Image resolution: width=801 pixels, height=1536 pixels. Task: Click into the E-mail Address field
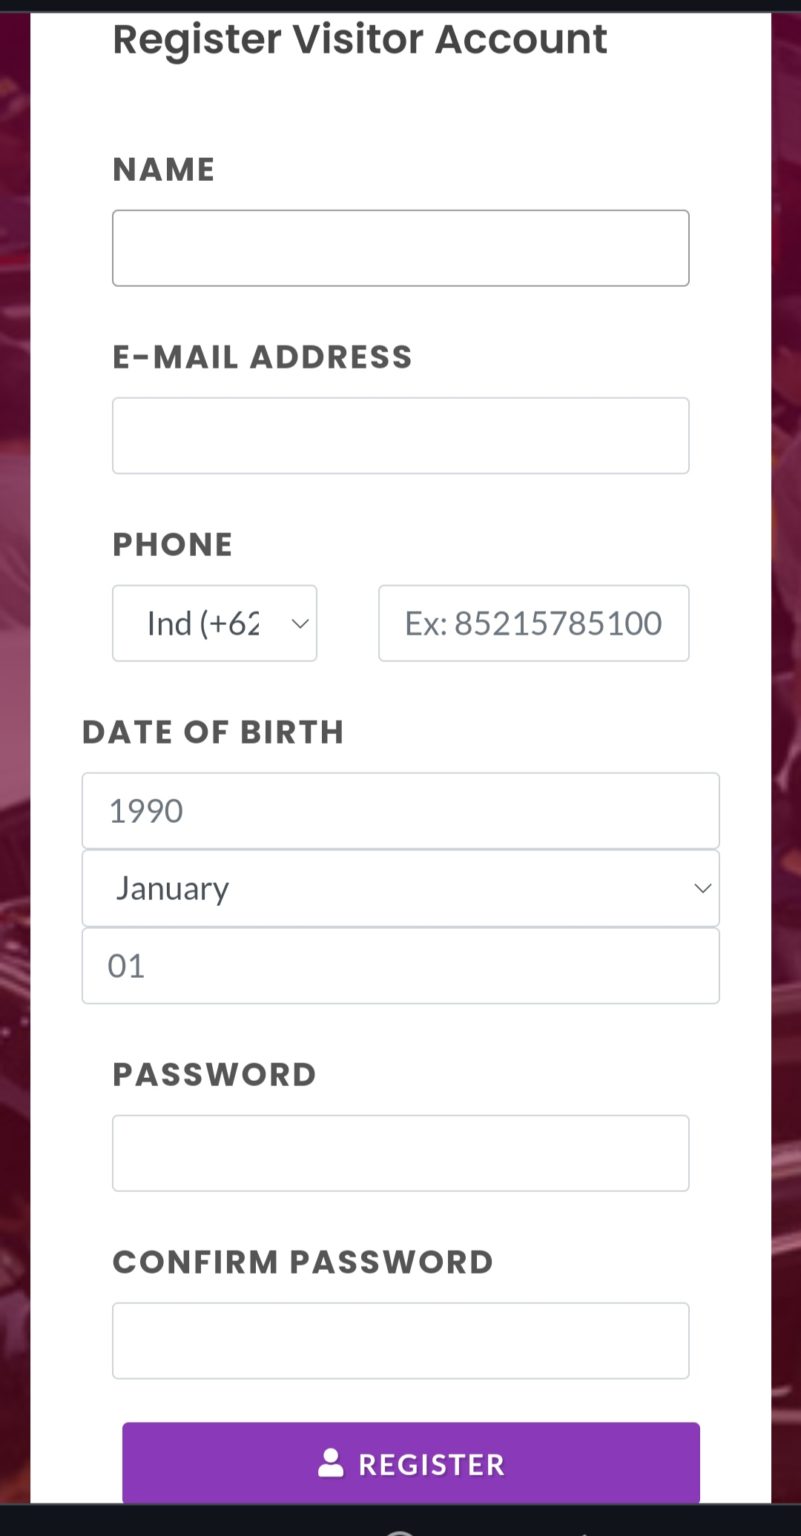pyautogui.click(x=400, y=436)
